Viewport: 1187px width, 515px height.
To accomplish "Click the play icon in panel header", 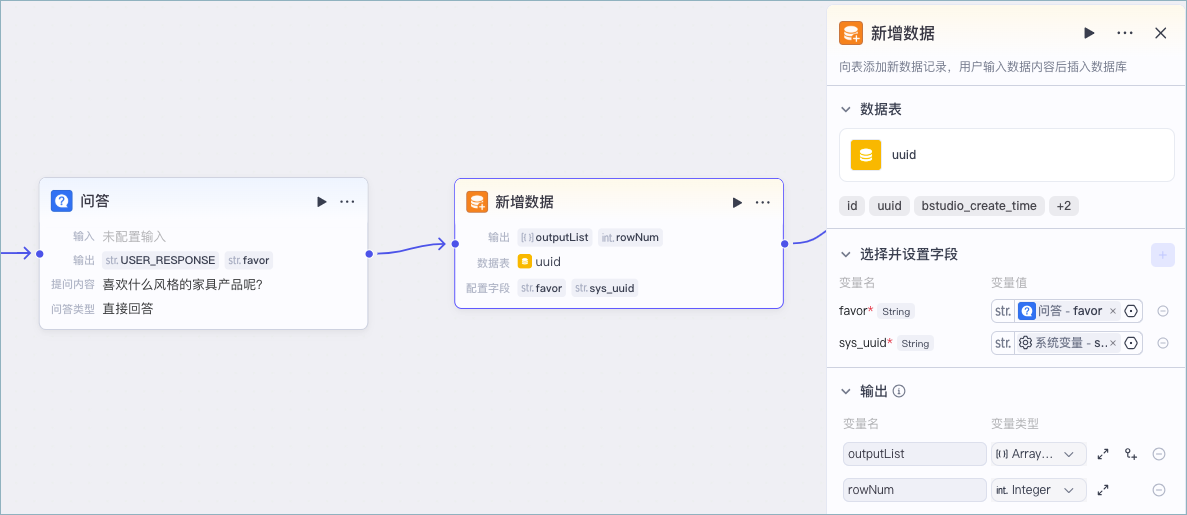I will pos(1089,33).
